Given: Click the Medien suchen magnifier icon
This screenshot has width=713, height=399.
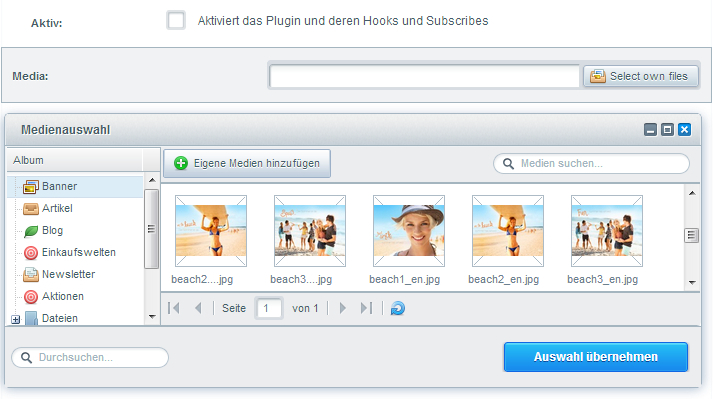Looking at the screenshot, I should pyautogui.click(x=508, y=164).
